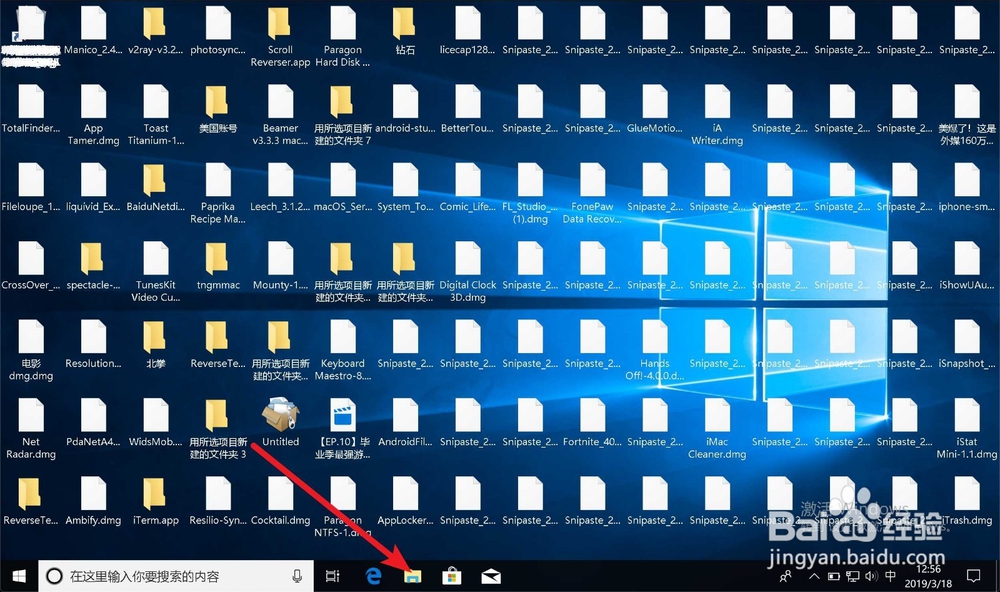This screenshot has width=1000, height=592.
Task: Select the BetterTou file
Action: 467,108
